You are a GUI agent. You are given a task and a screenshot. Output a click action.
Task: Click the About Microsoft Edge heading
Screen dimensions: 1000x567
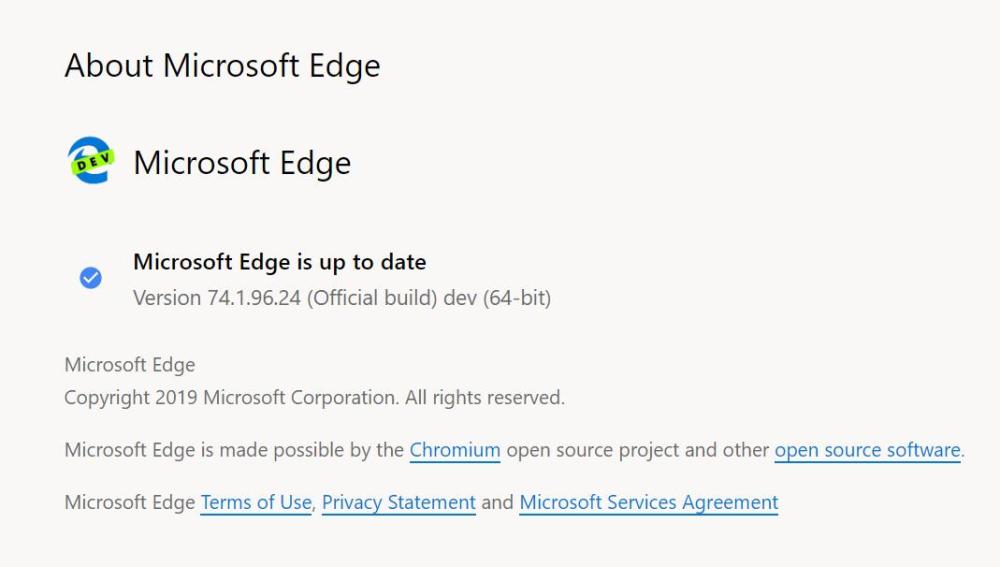tap(222, 66)
